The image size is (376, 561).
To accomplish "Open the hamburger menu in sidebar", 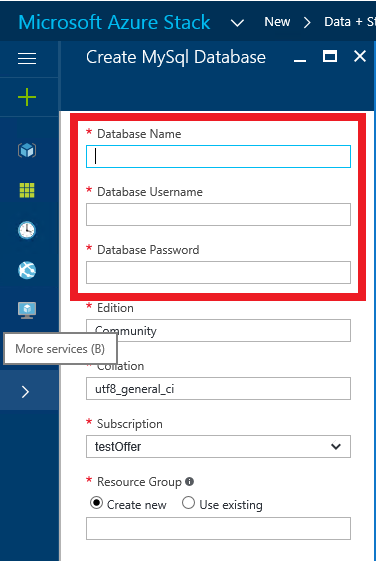I will (27, 58).
